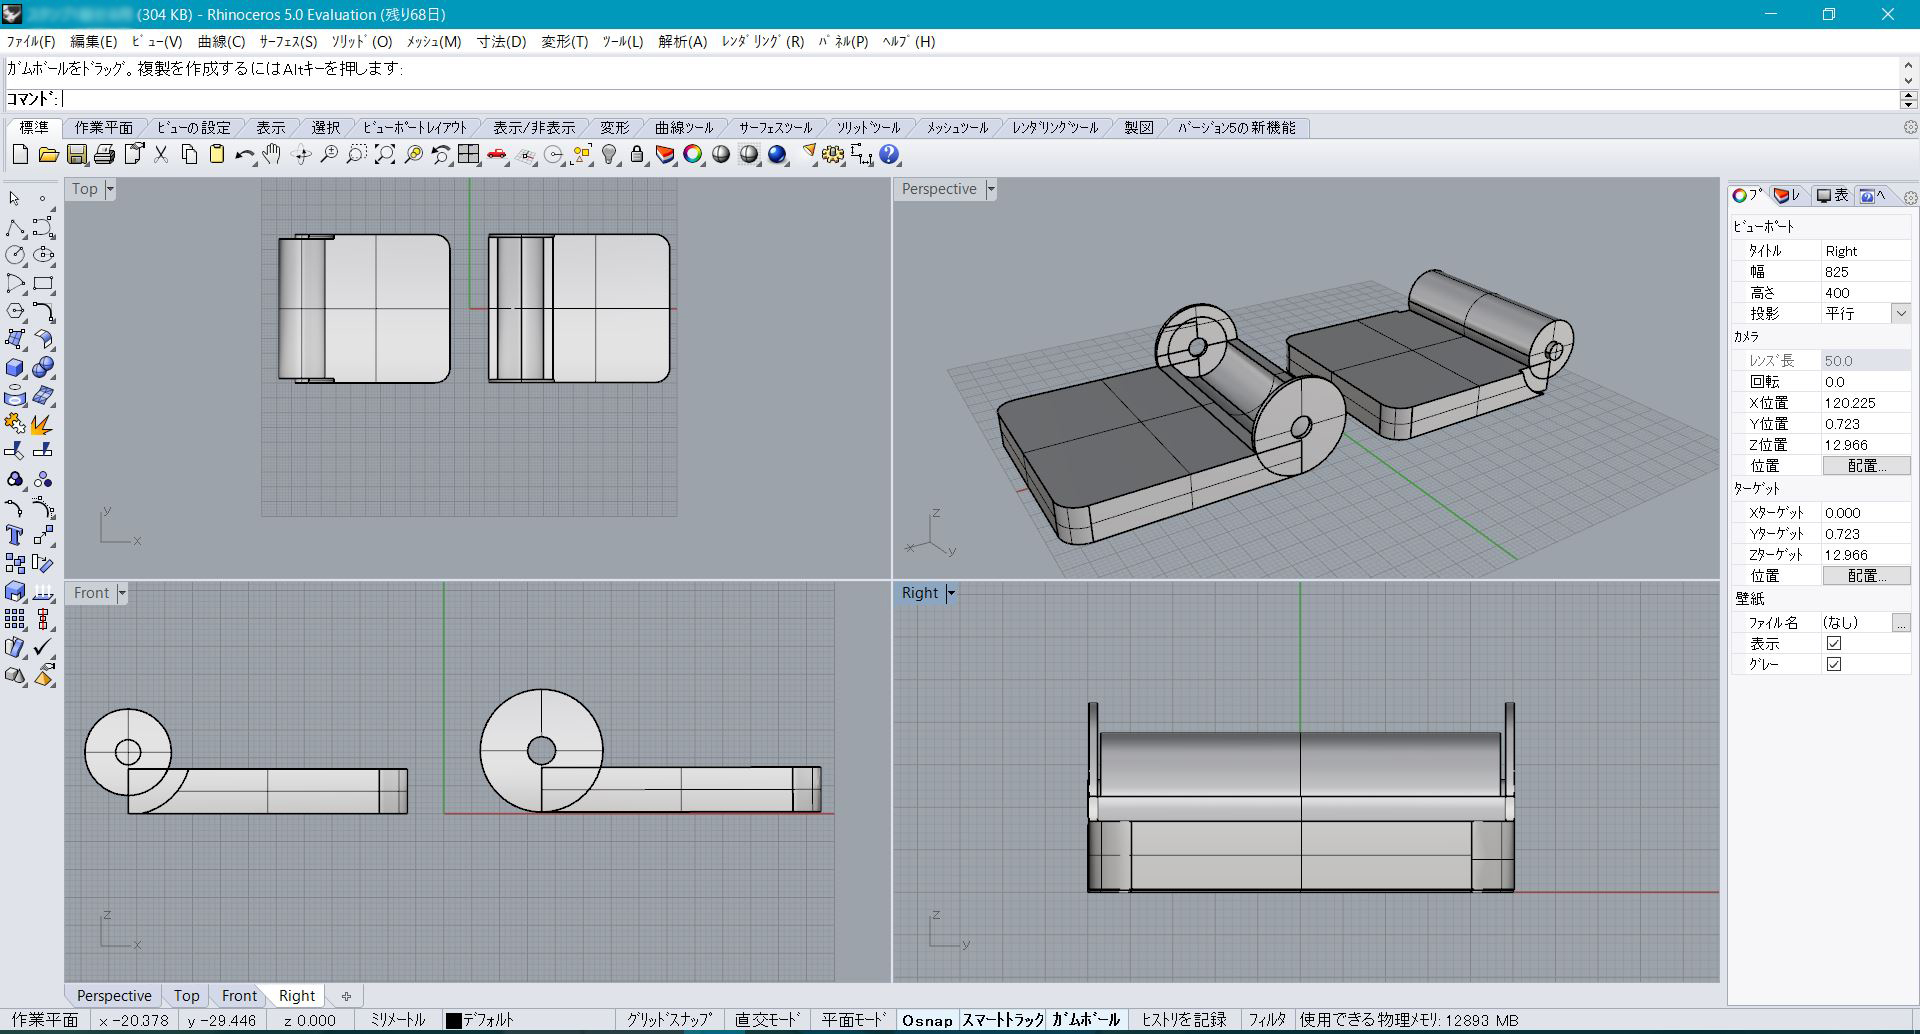Select the Polyline tool in sidebar

point(15,228)
